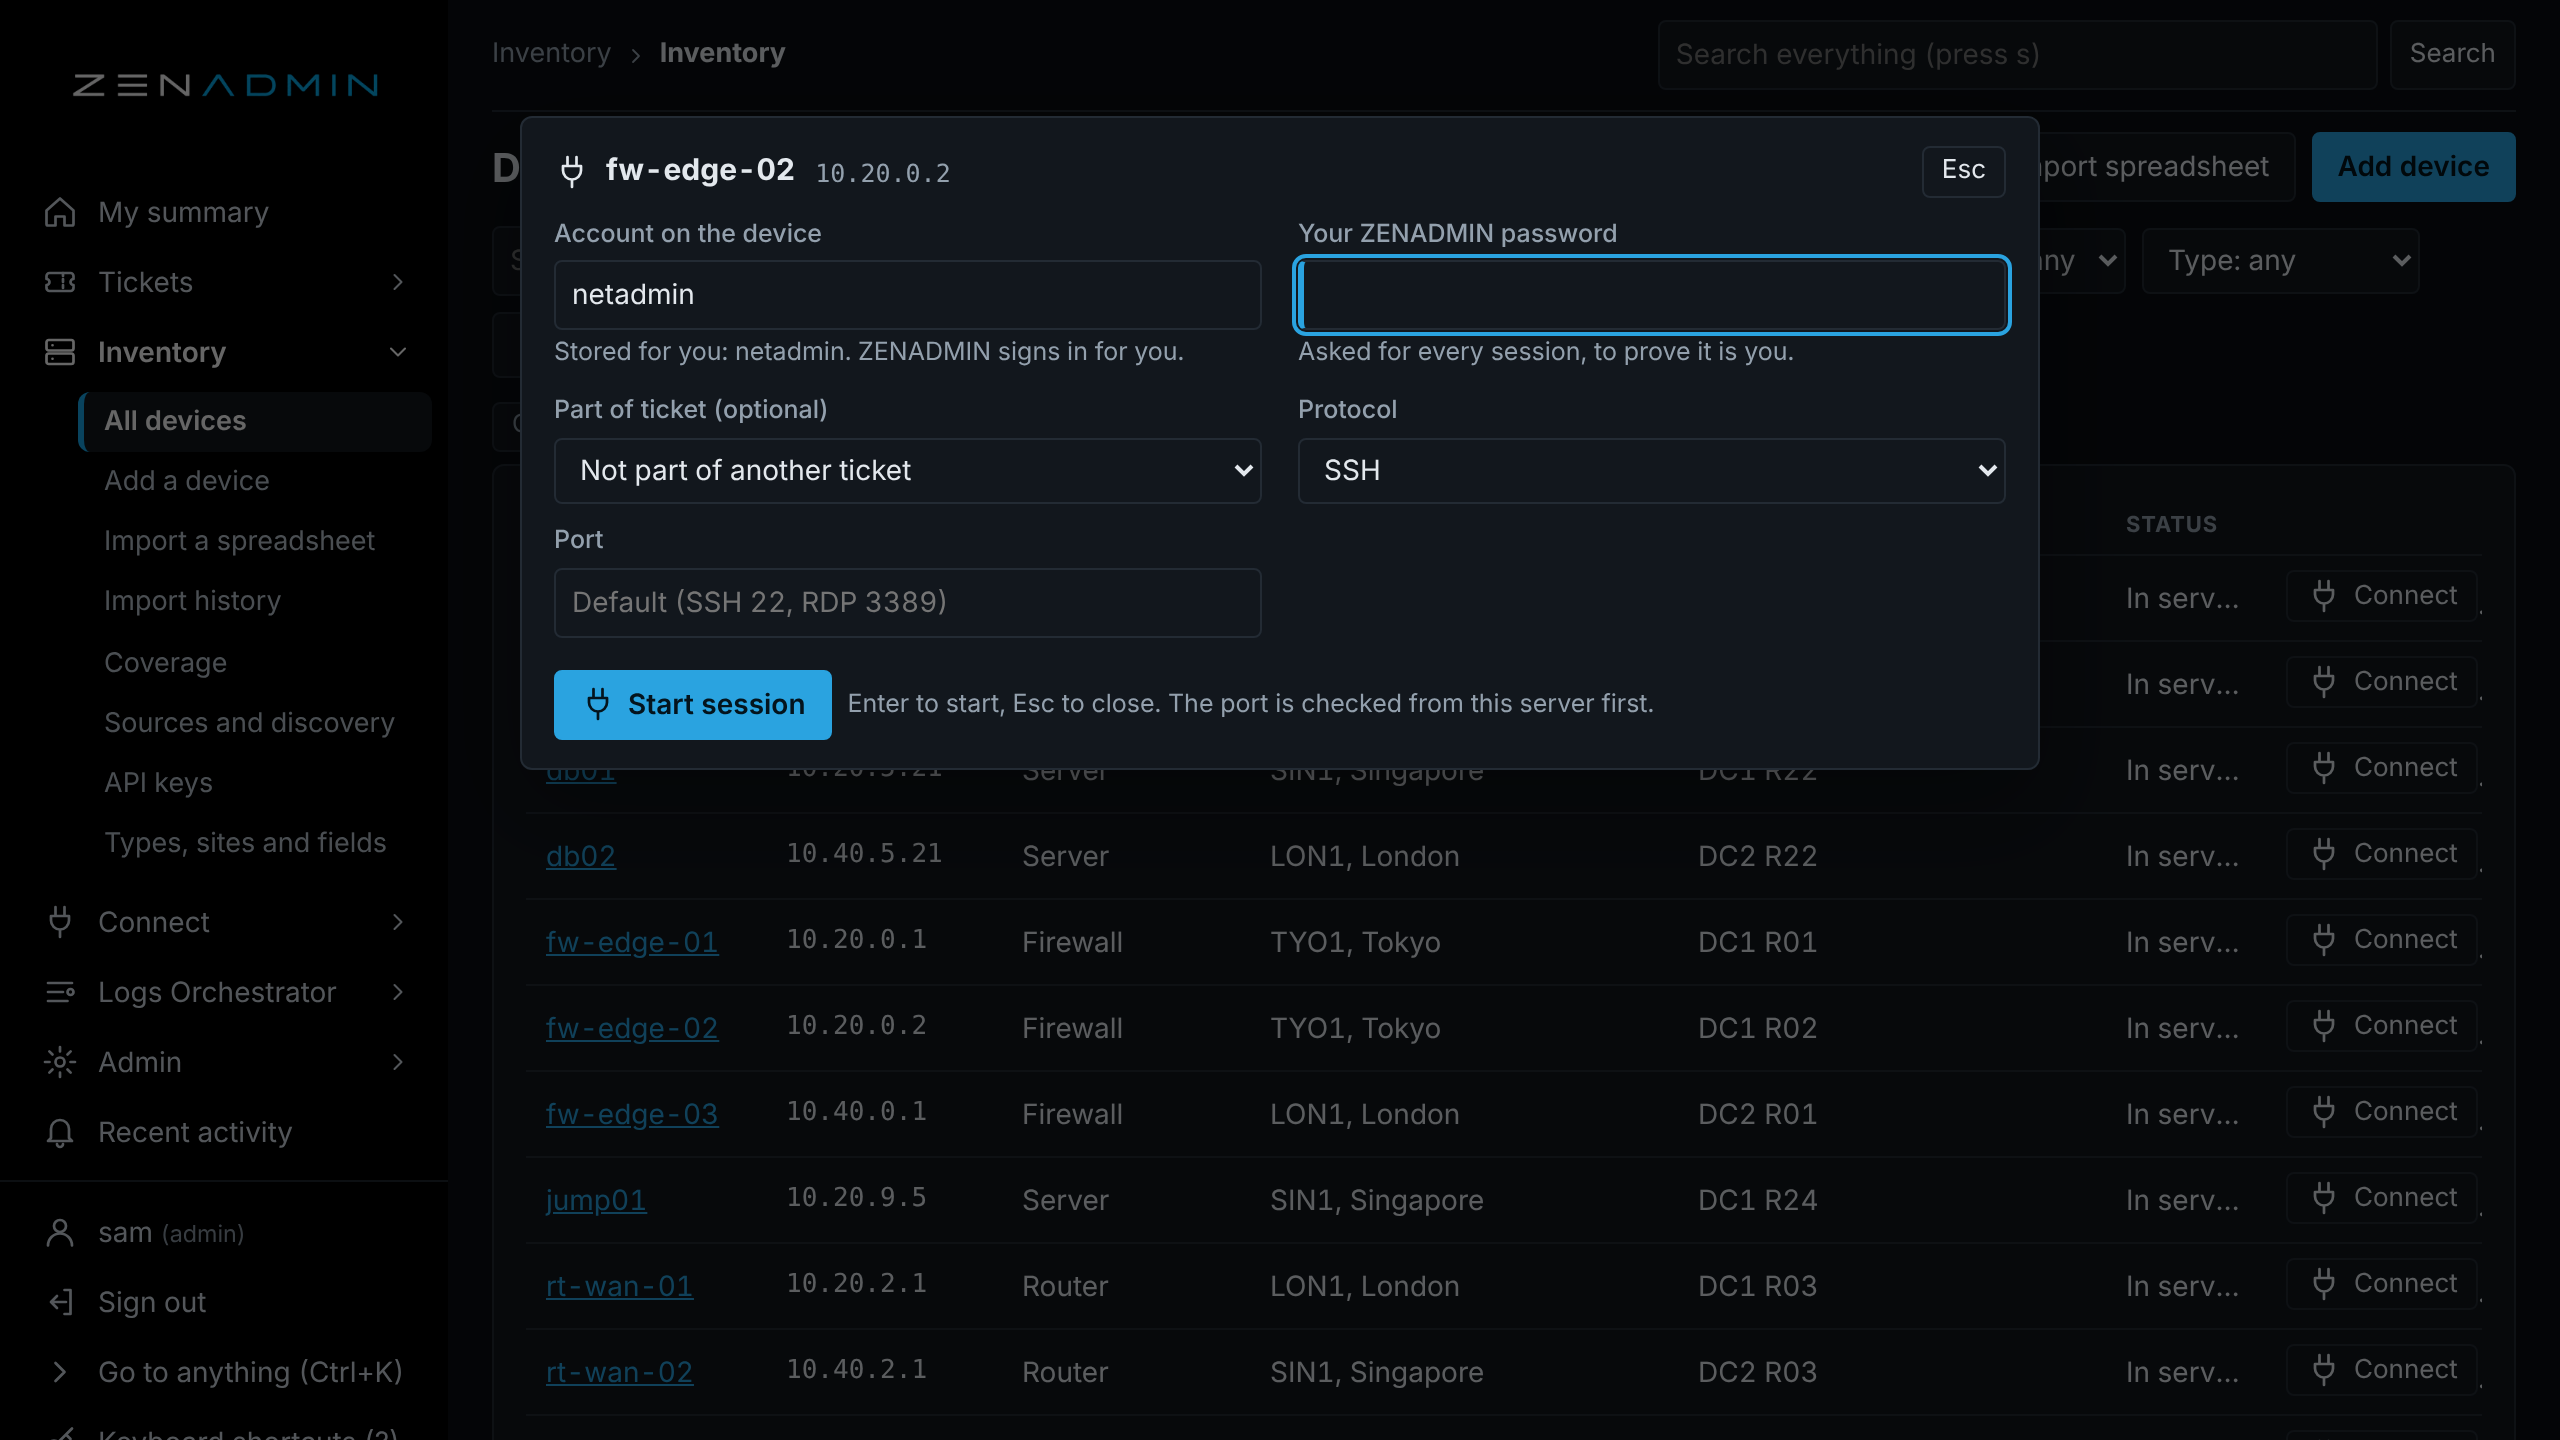Open the db02 device link

580,857
